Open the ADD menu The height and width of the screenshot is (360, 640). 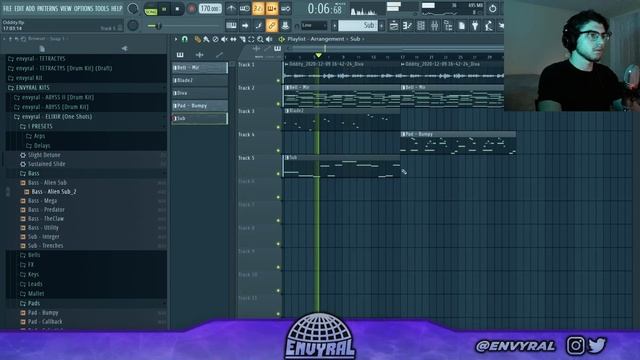pos(31,9)
